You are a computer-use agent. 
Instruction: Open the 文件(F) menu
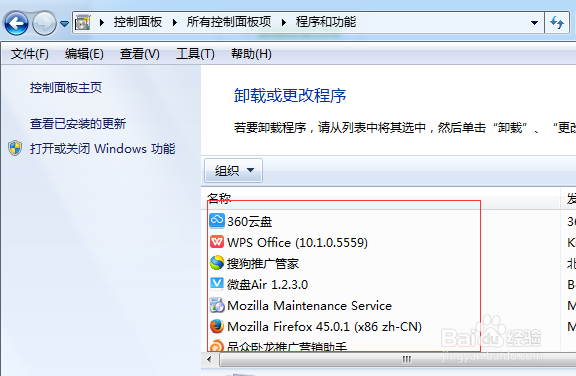(30, 54)
